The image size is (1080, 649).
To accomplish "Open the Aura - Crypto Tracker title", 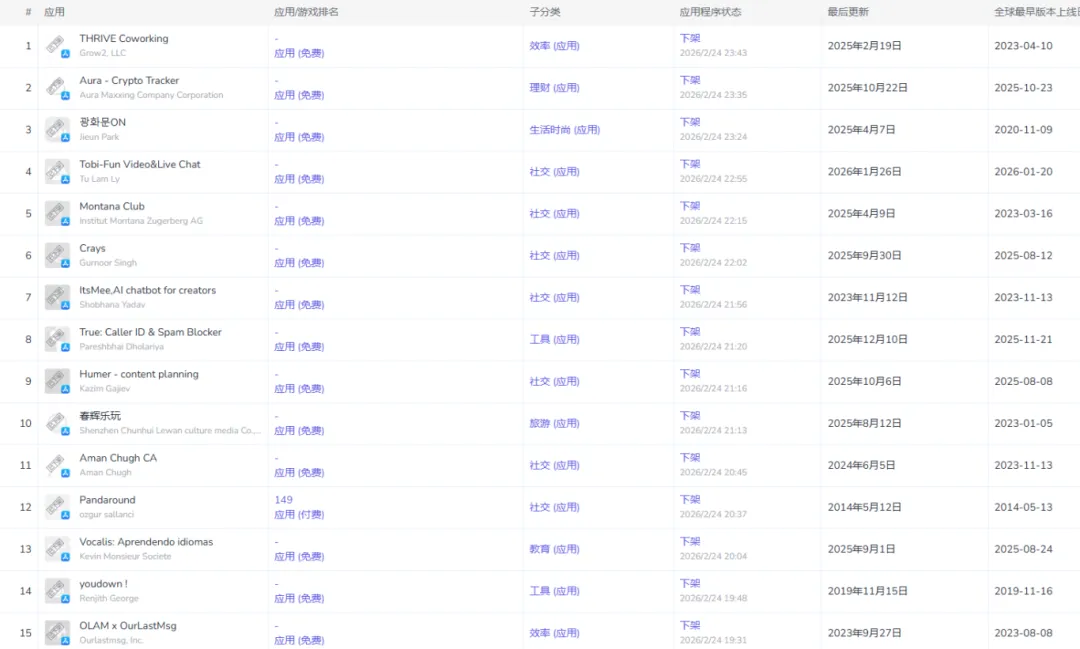I will click(129, 81).
